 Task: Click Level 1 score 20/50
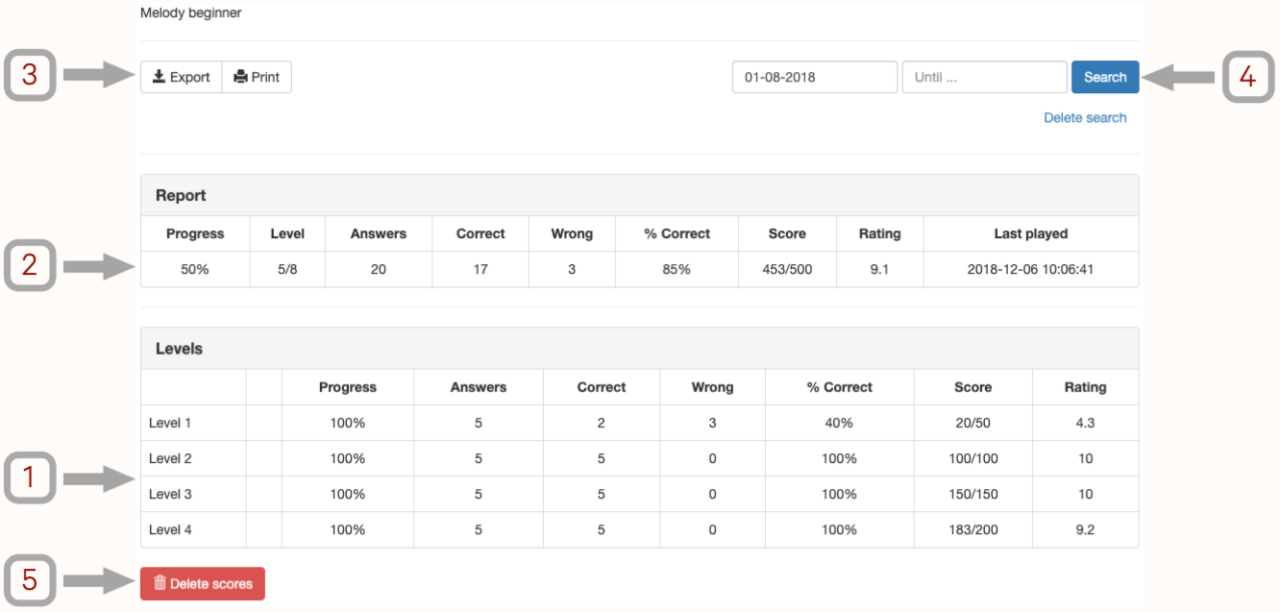[x=973, y=423]
